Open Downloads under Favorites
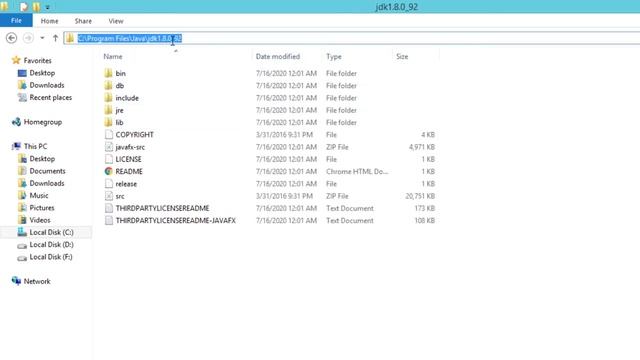Viewport: 640px width, 360px height. click(47, 85)
